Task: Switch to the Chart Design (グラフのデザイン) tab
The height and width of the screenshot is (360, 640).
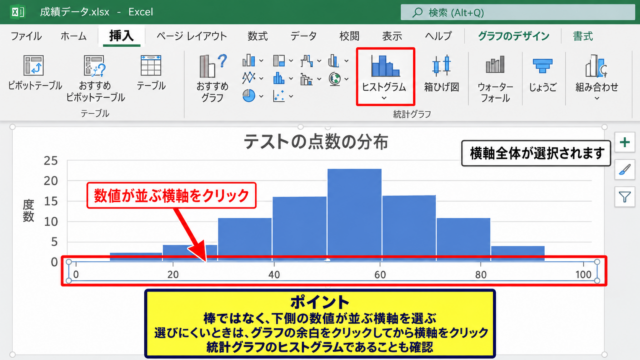Action: (513, 36)
